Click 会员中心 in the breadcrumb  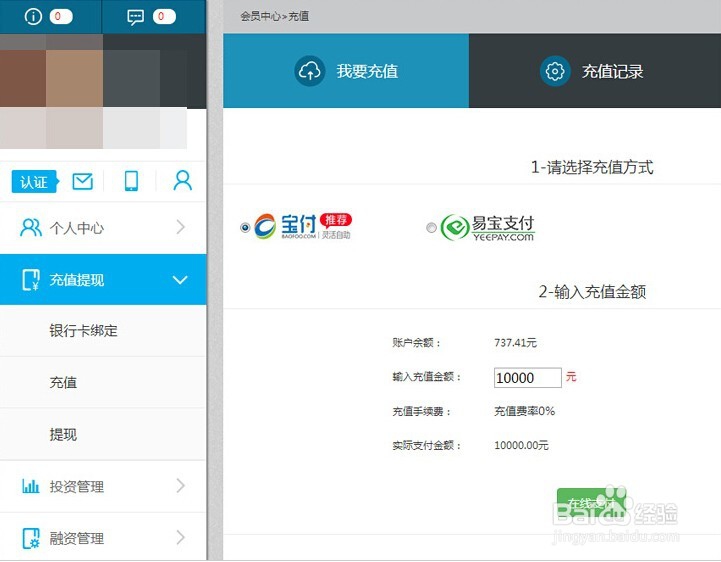coord(260,17)
